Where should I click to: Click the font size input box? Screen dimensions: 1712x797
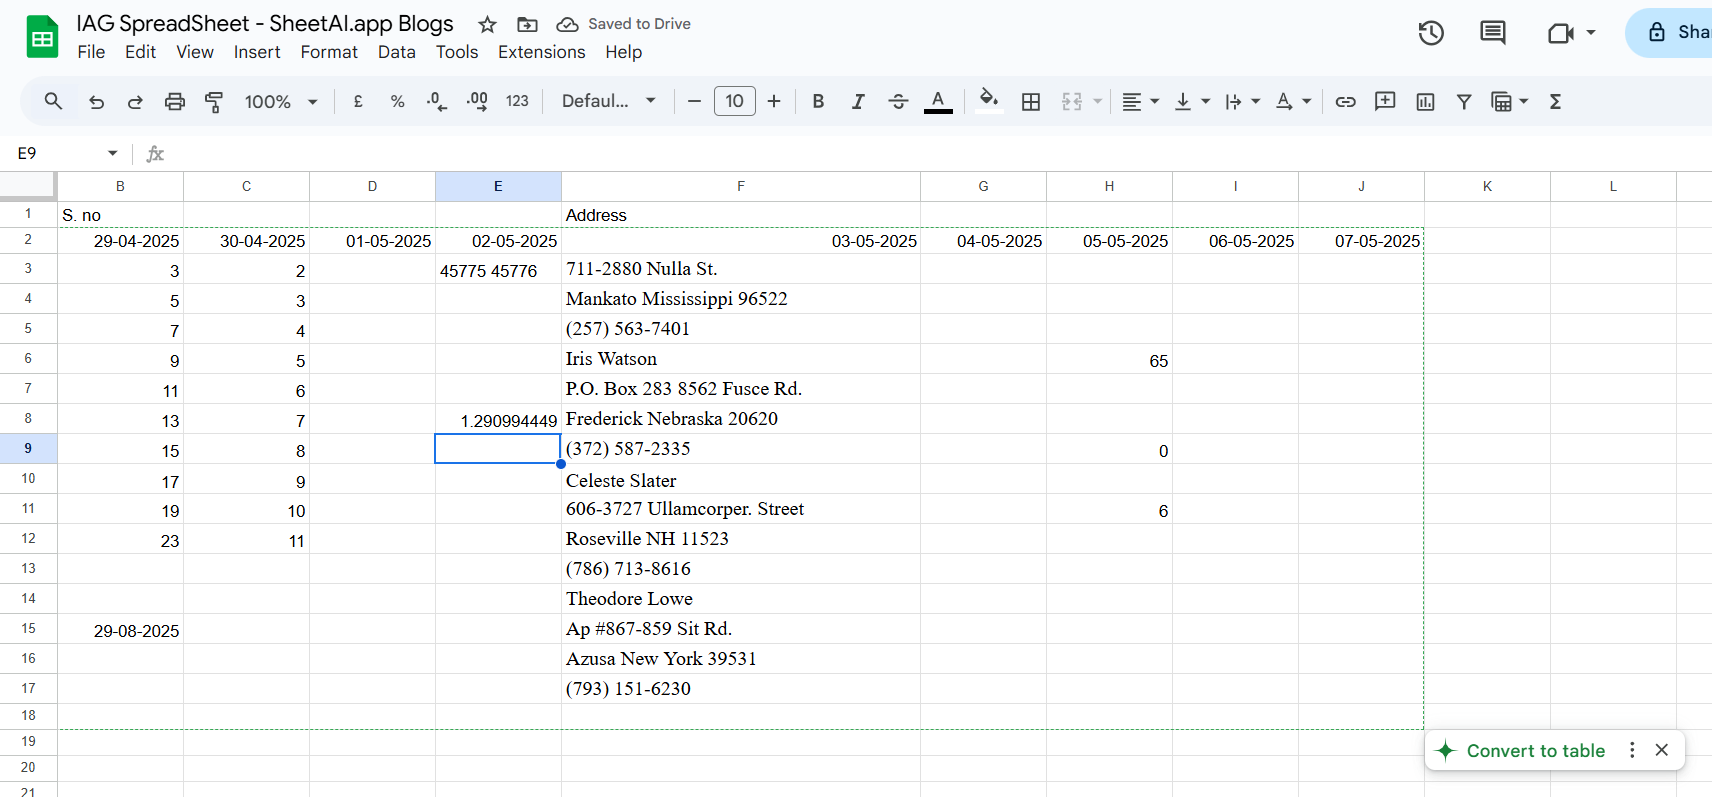(734, 101)
